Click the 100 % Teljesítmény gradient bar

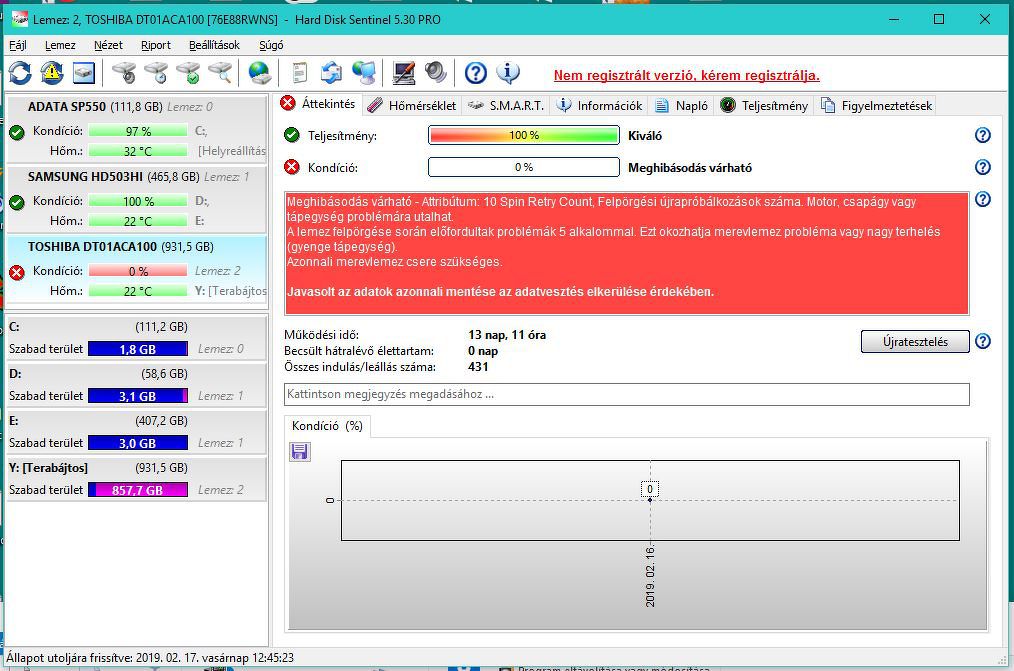(x=524, y=135)
